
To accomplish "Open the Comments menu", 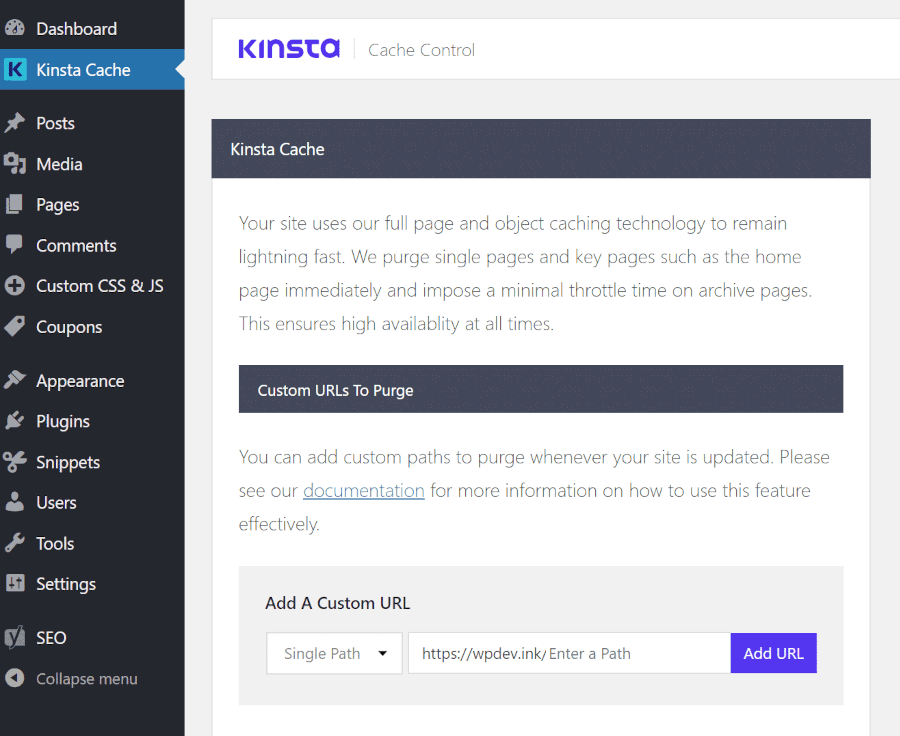I will click(x=92, y=245).
